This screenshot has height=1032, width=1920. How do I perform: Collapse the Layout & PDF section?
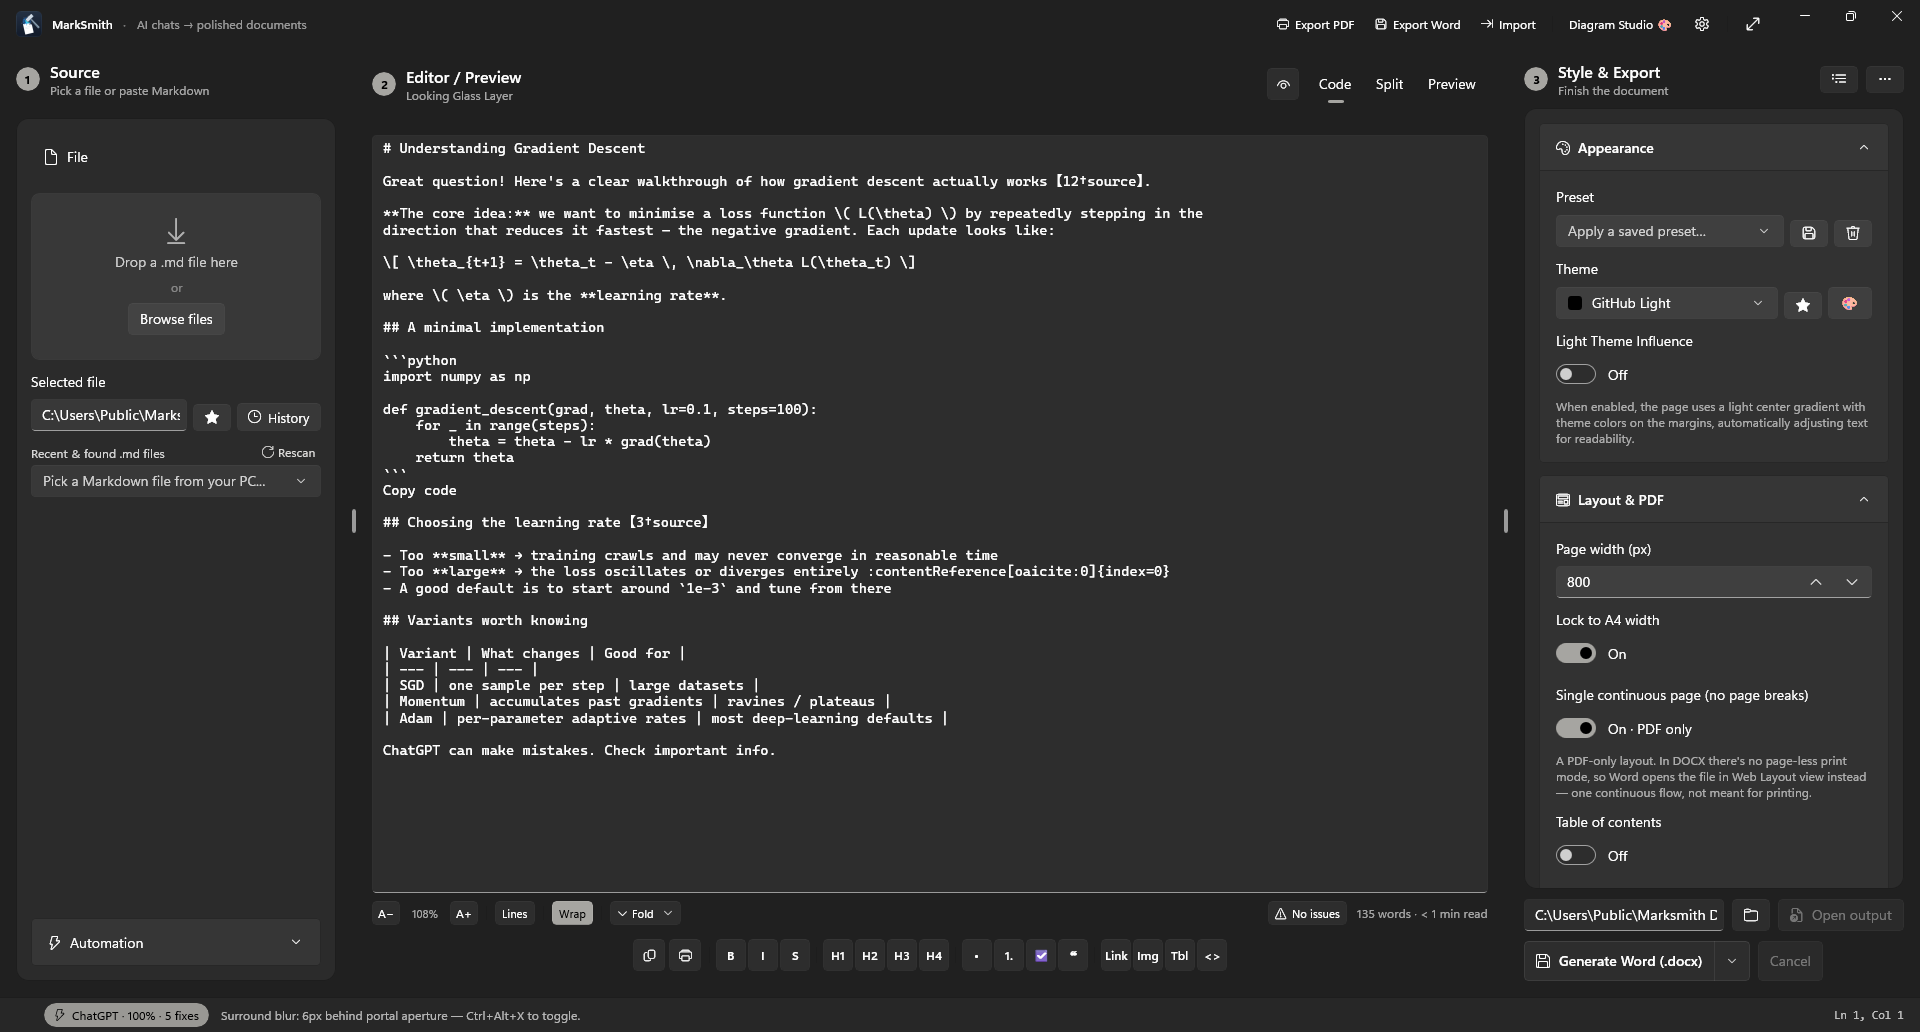pyautogui.click(x=1863, y=500)
